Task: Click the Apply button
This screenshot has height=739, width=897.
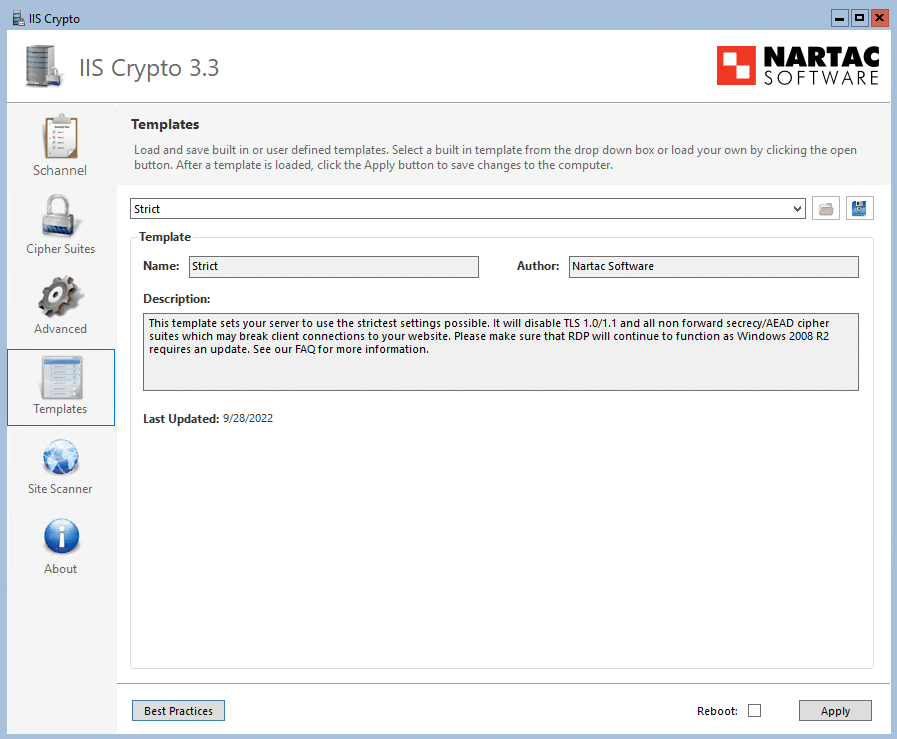Action: [x=835, y=710]
